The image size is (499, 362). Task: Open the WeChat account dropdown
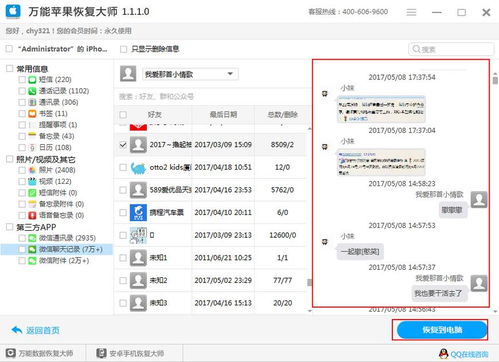click(x=190, y=74)
